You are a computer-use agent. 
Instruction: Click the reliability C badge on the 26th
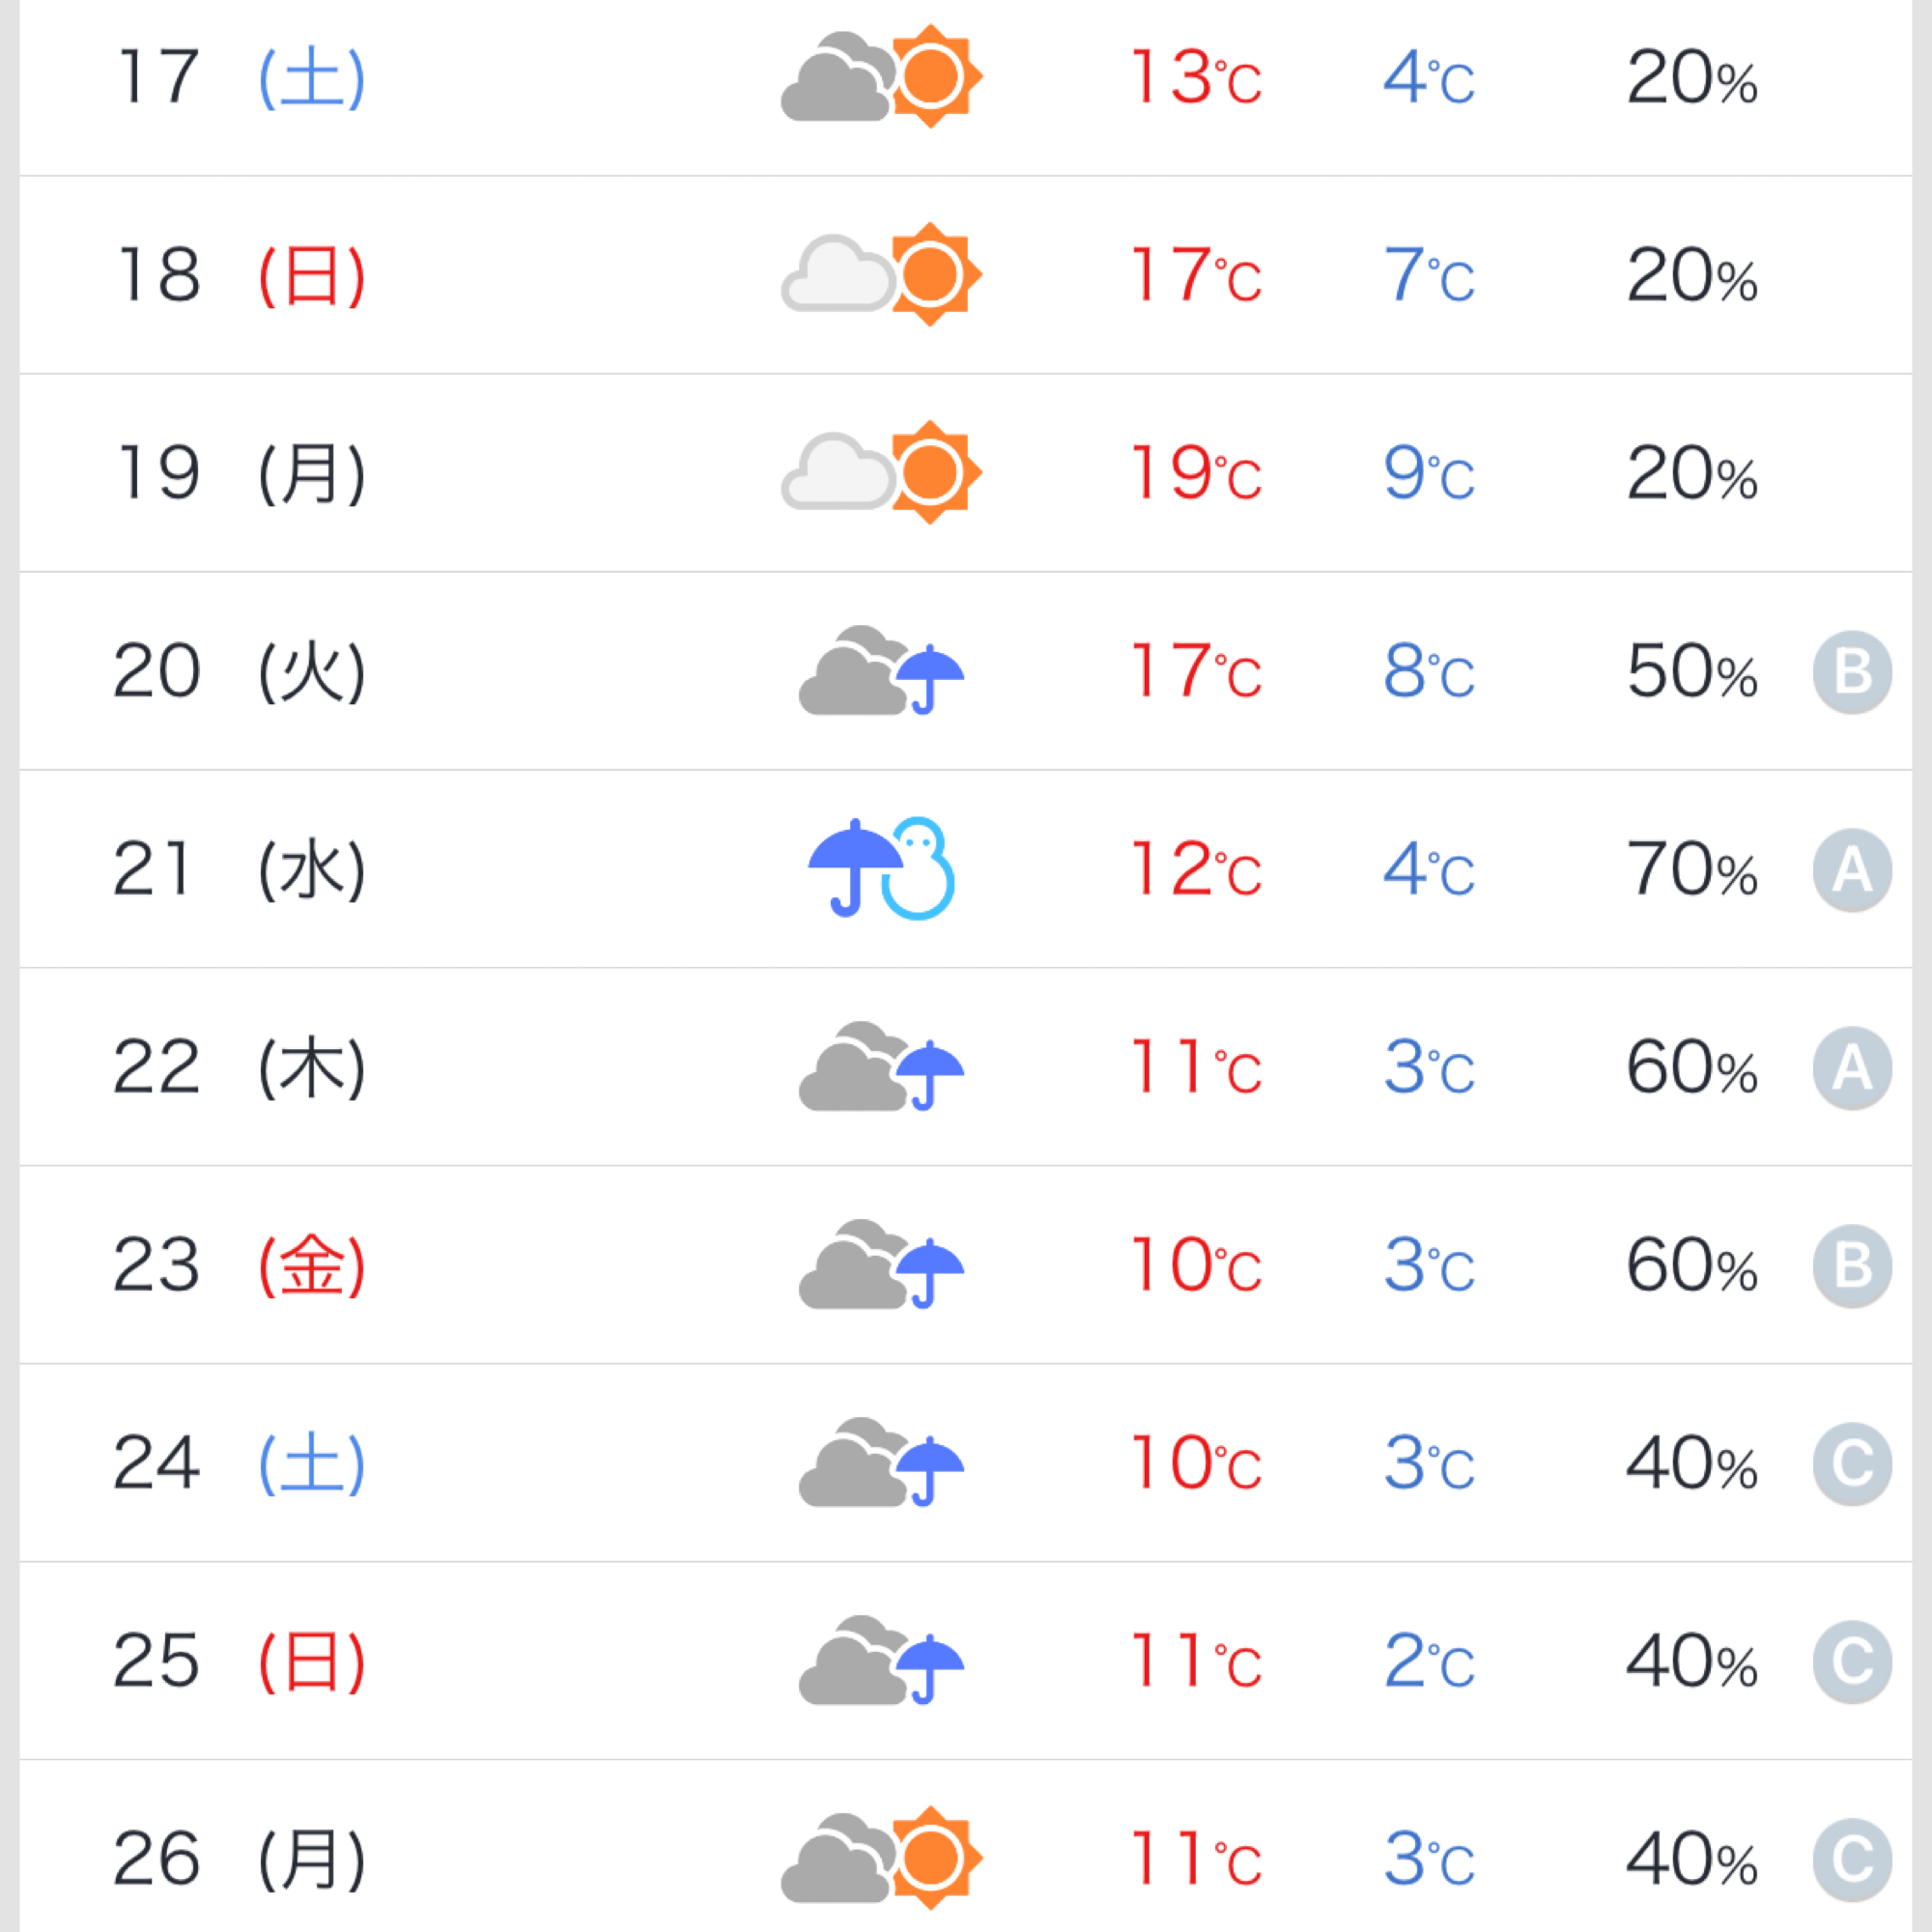coord(1851,1860)
